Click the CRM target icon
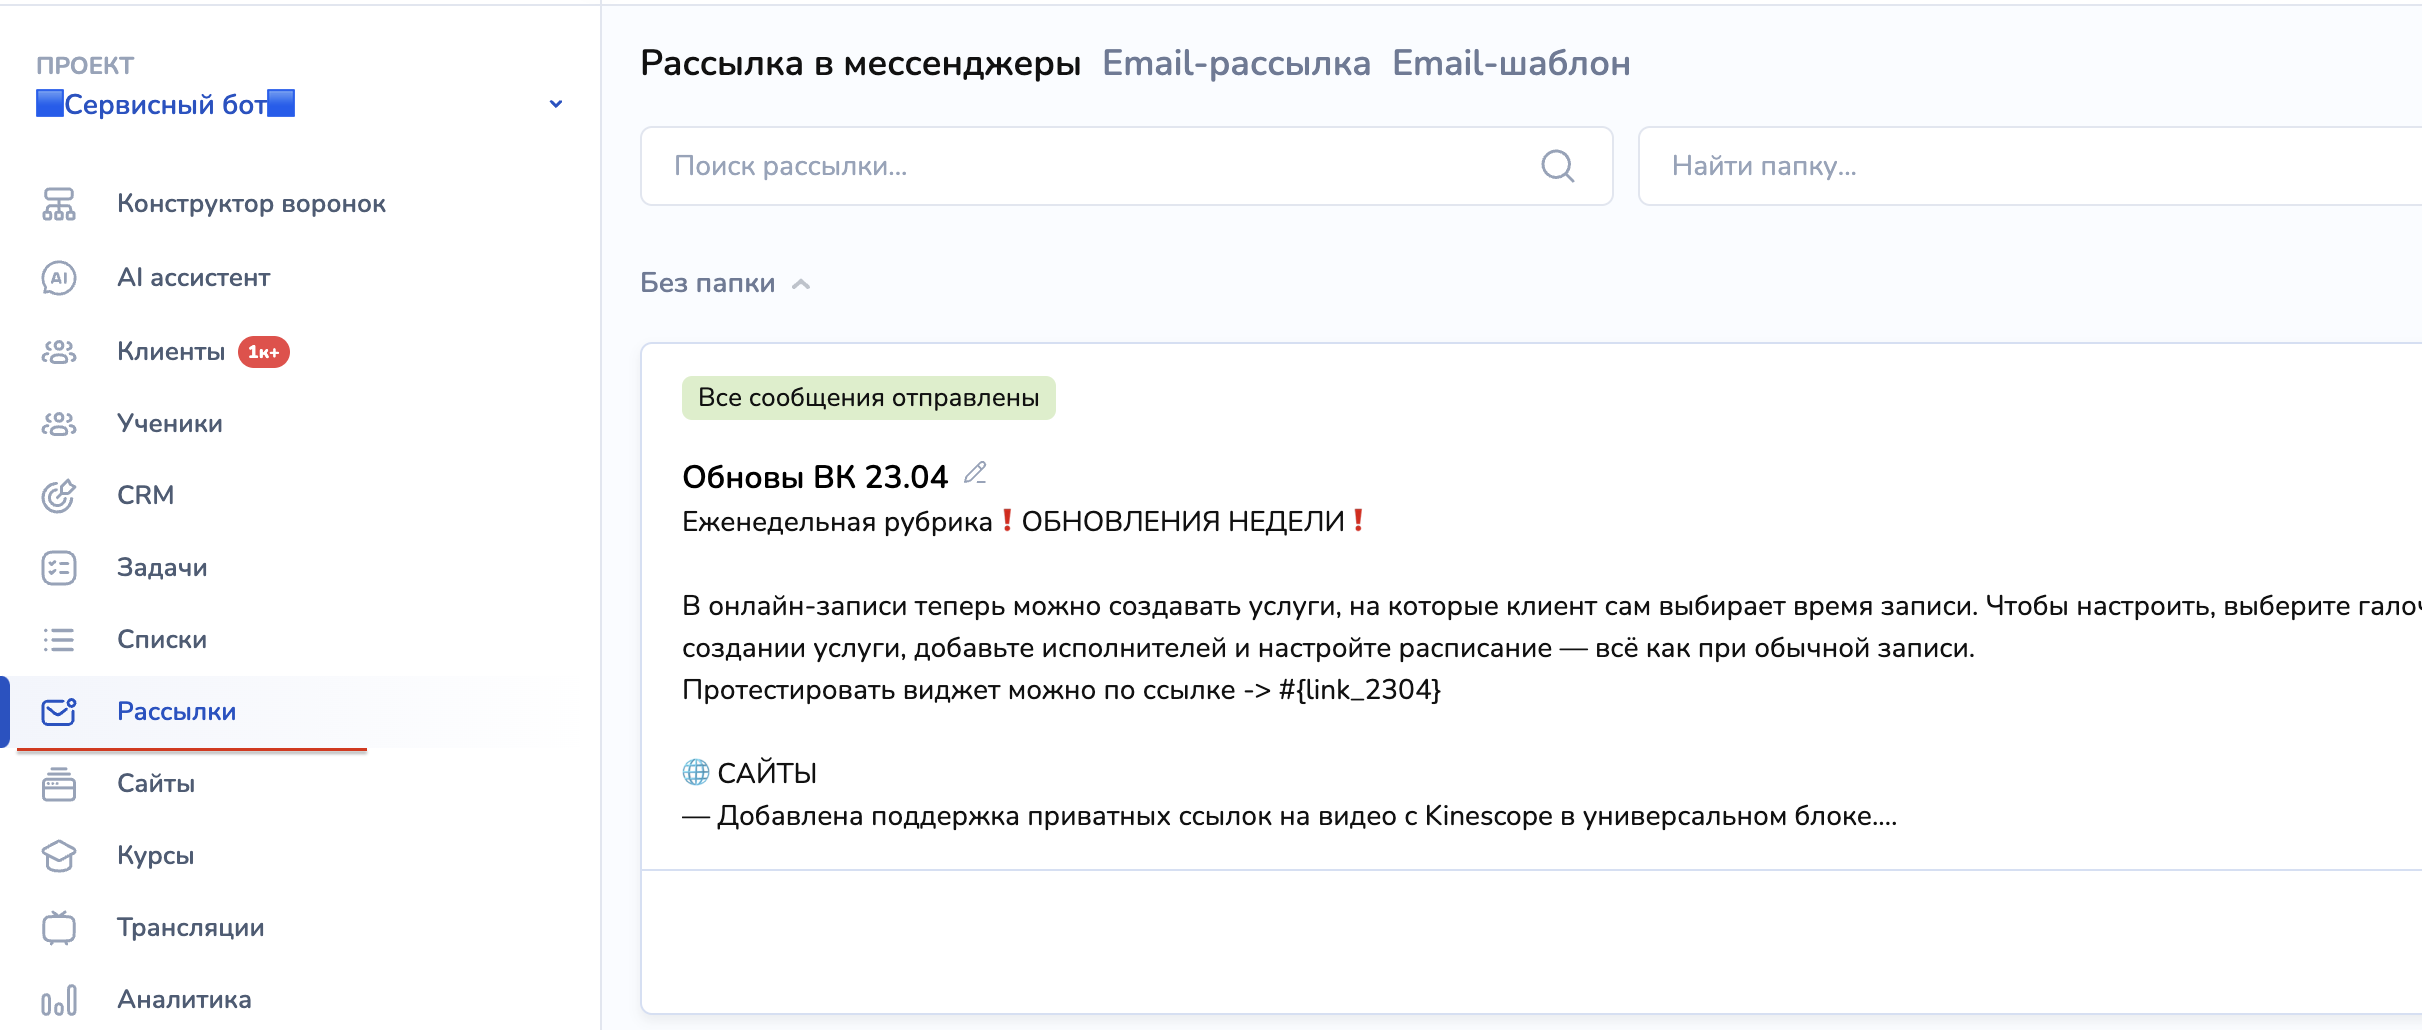Screen dimensions: 2422x1030 pyautogui.click(x=59, y=495)
